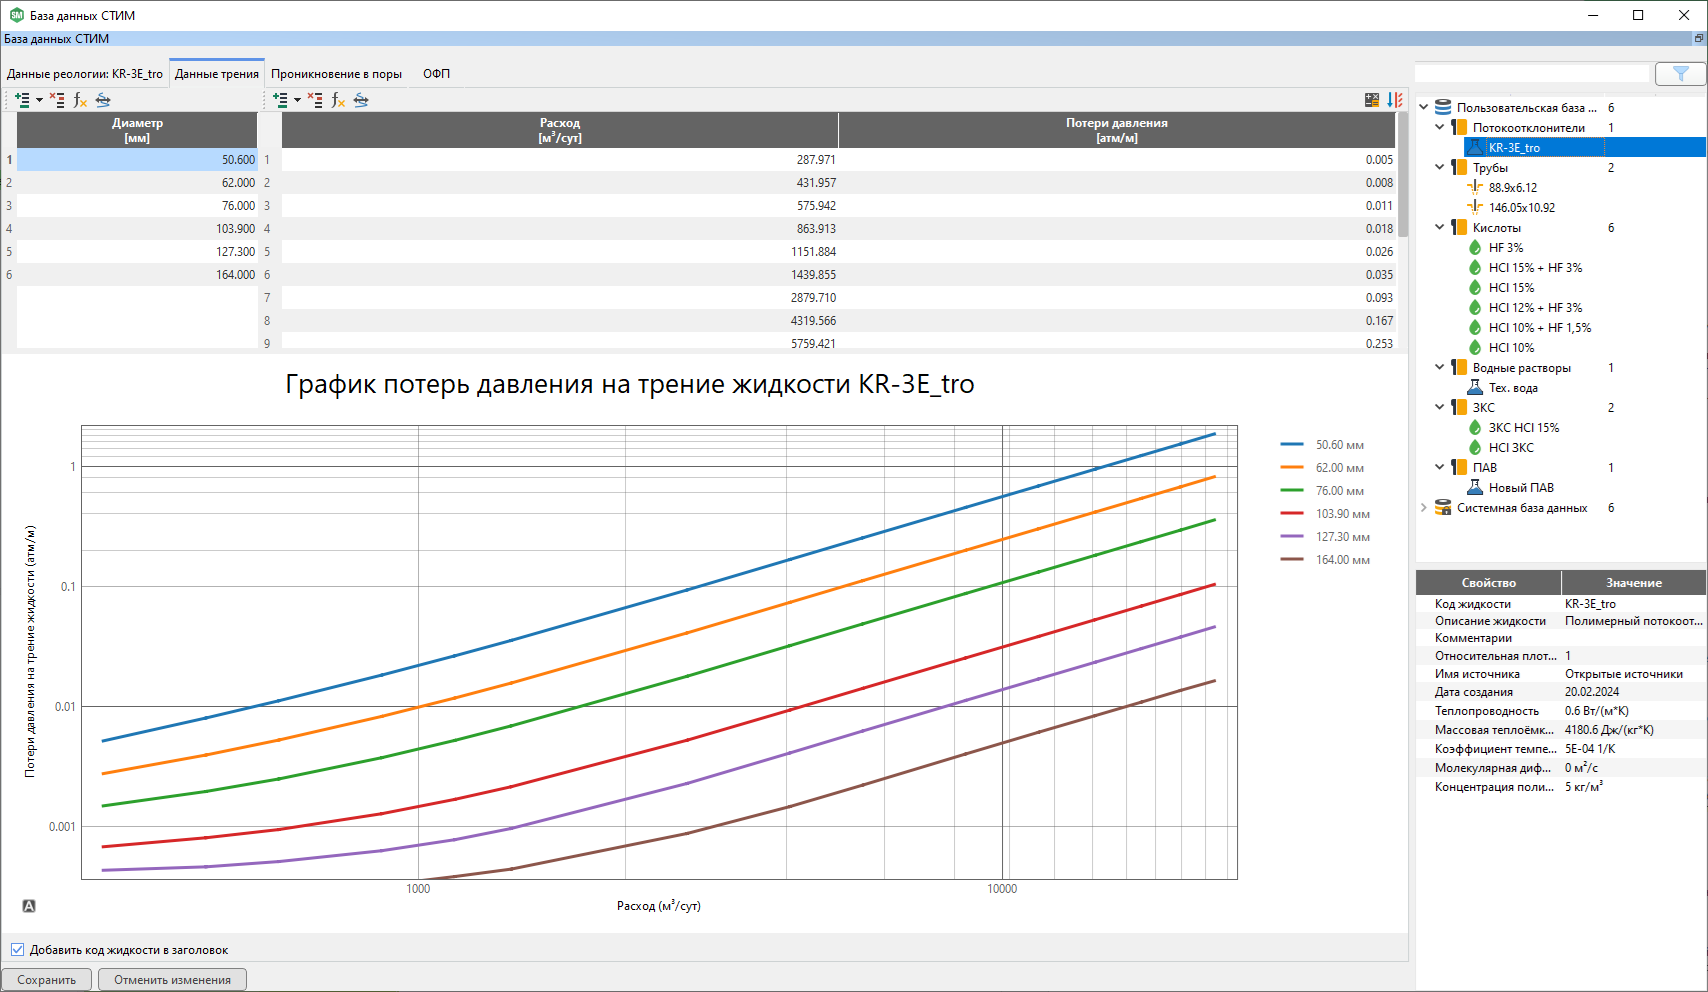Image resolution: width=1708 pixels, height=992 pixels.
Task: Toggle Добавить код жидкости в заголовок checkbox
Action: [x=17, y=949]
